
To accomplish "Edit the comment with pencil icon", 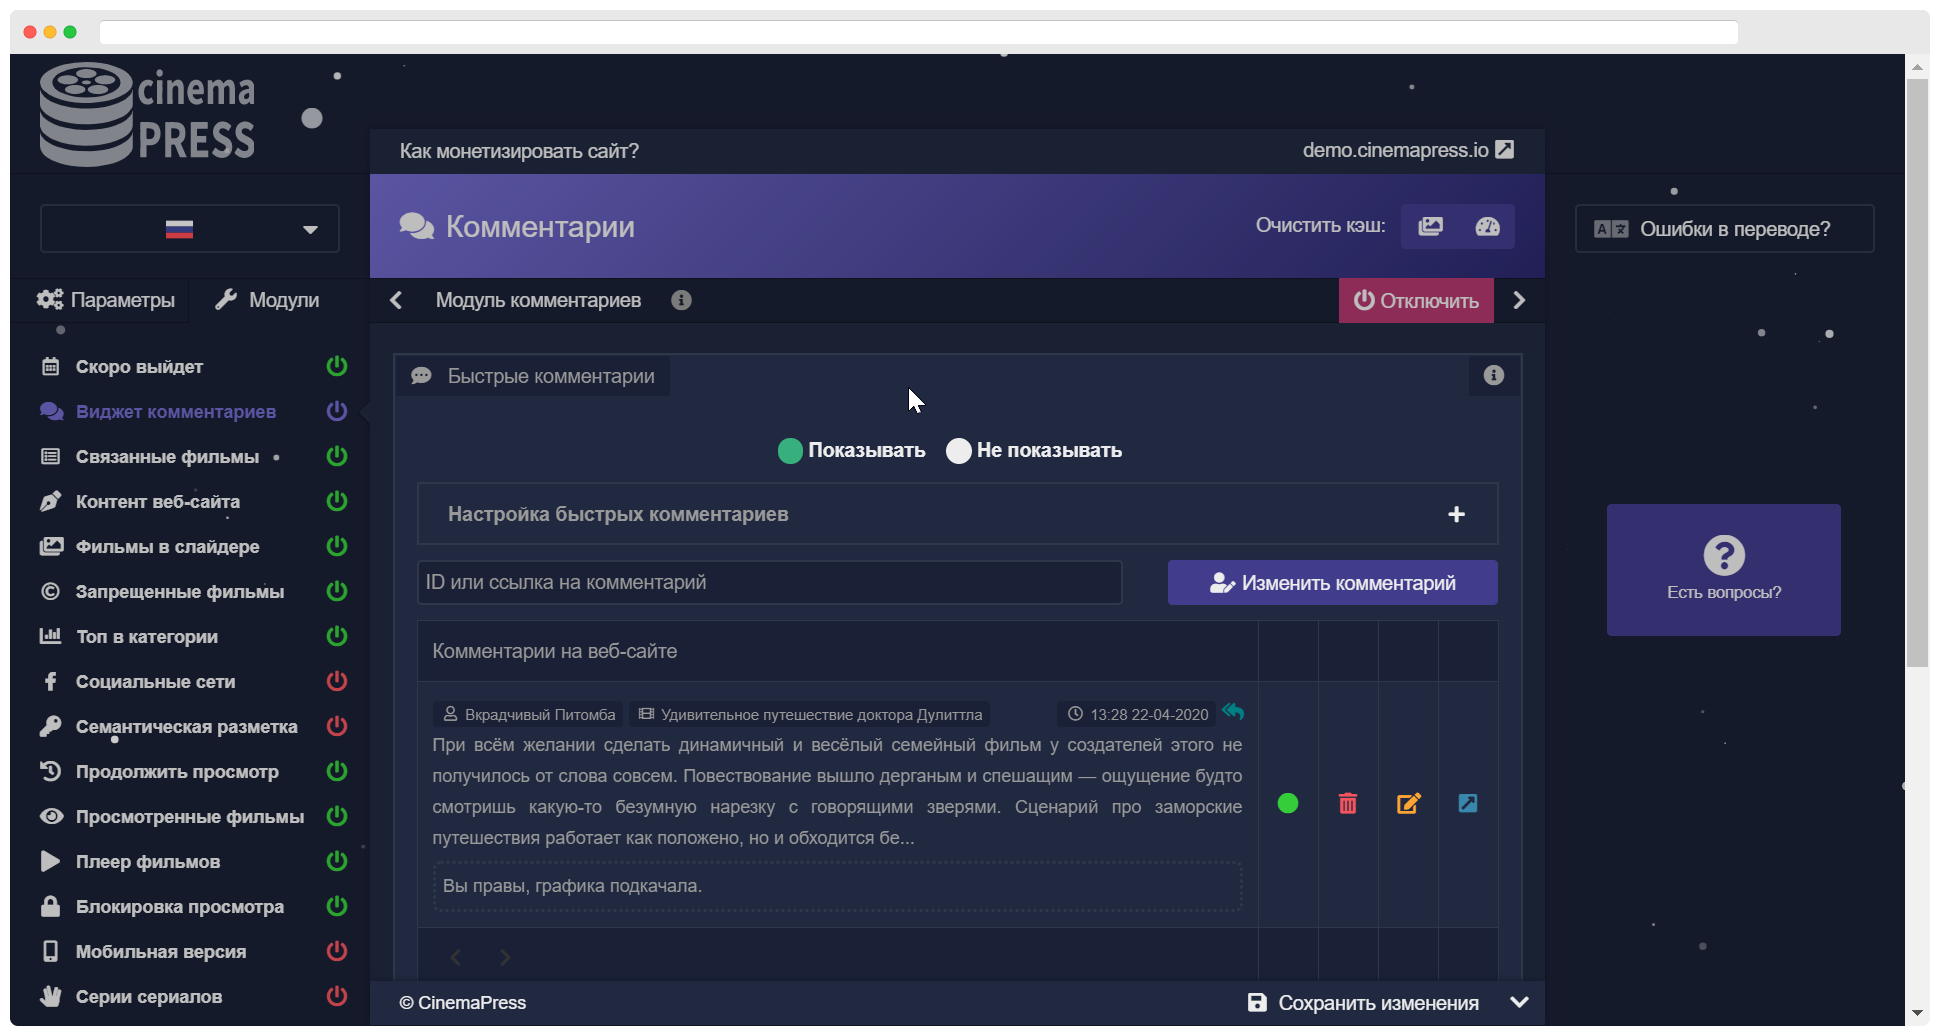I will [x=1408, y=803].
